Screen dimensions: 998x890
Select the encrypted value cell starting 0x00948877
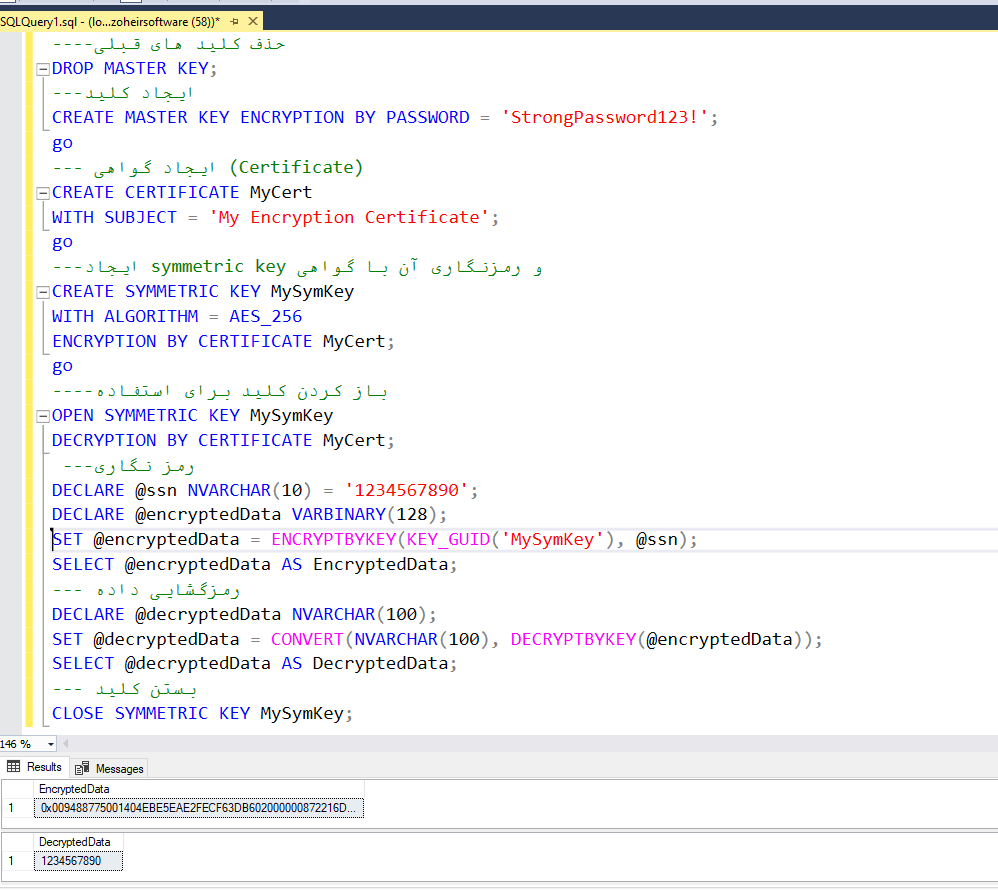click(199, 809)
